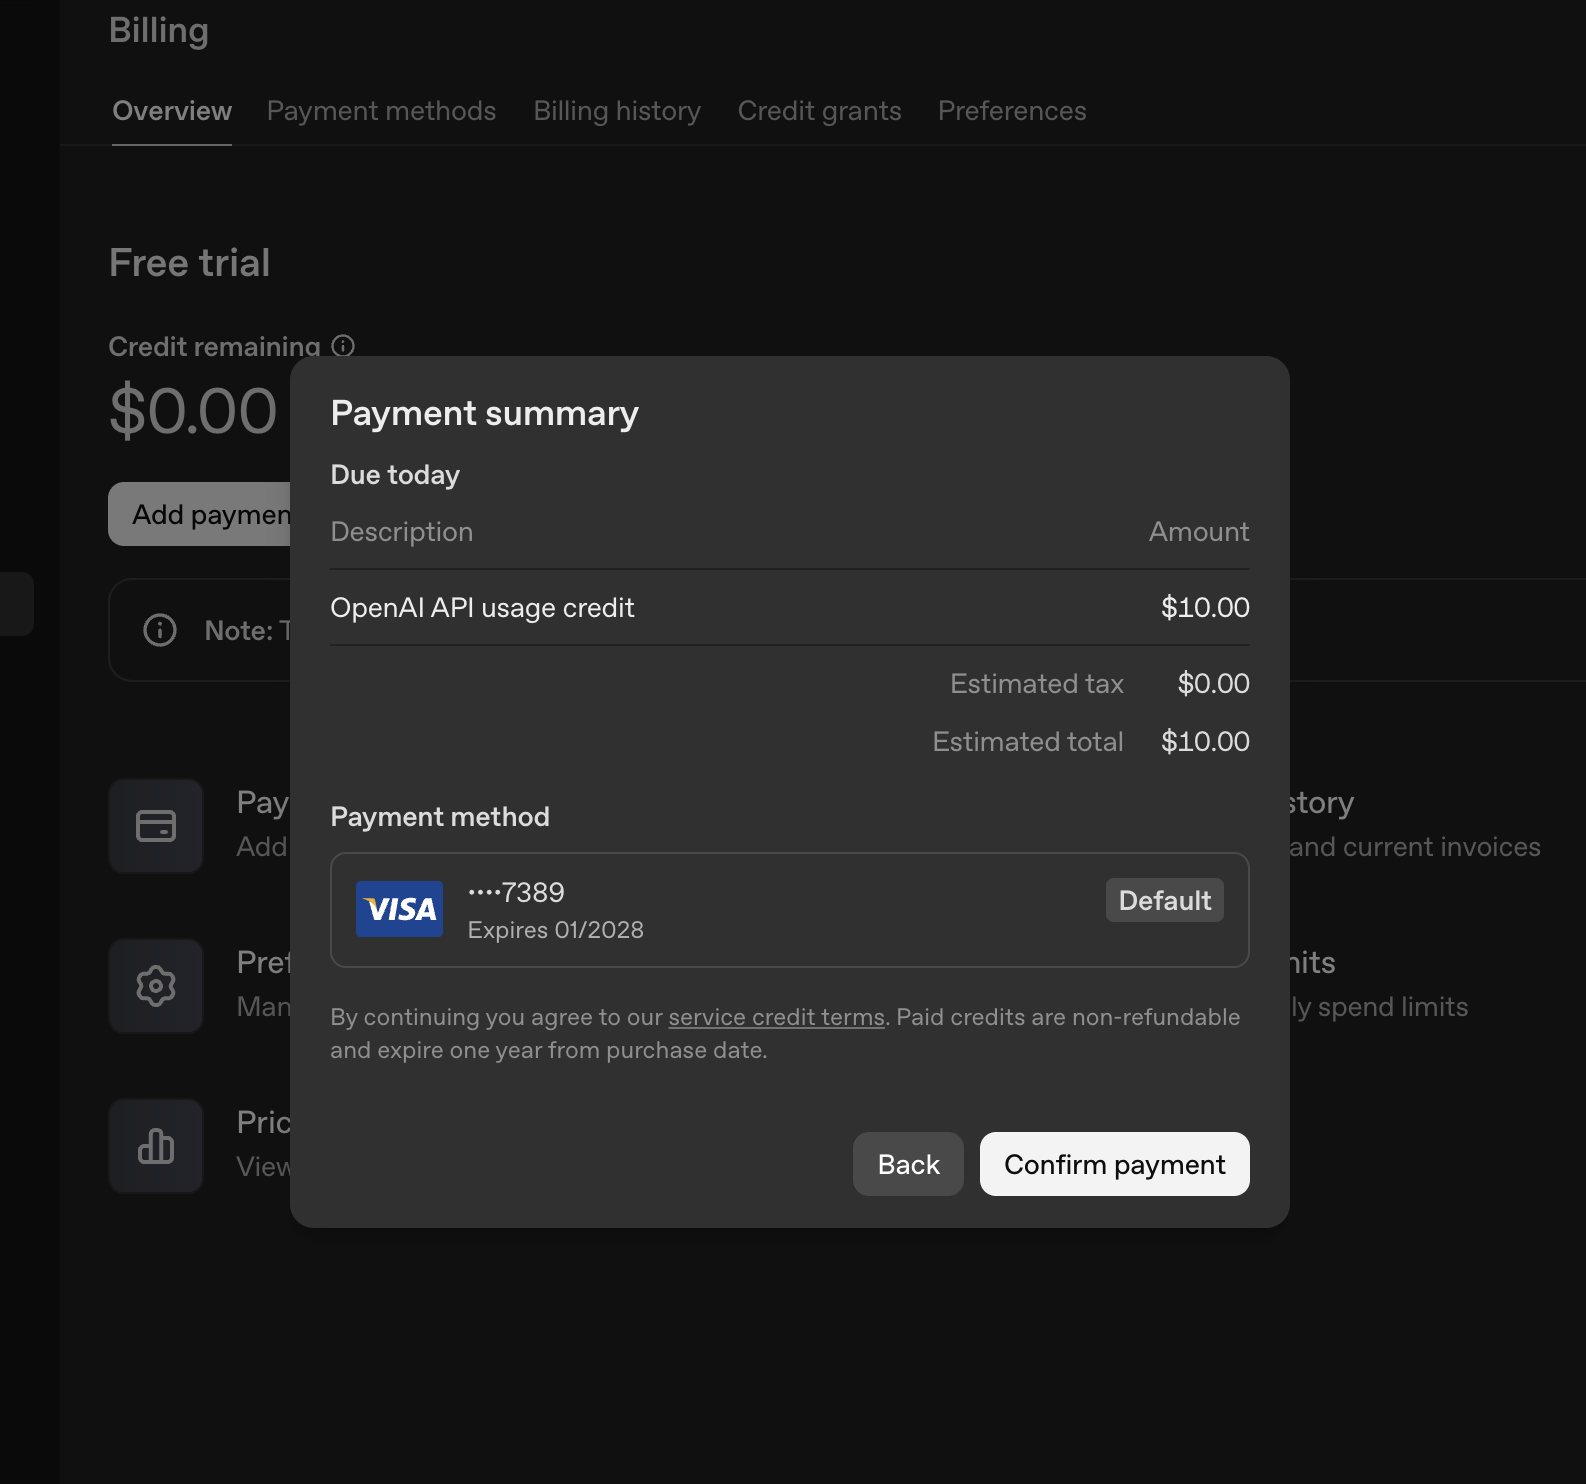The image size is (1586, 1484).
Task: Open the Credit grants tab
Action: pos(819,111)
